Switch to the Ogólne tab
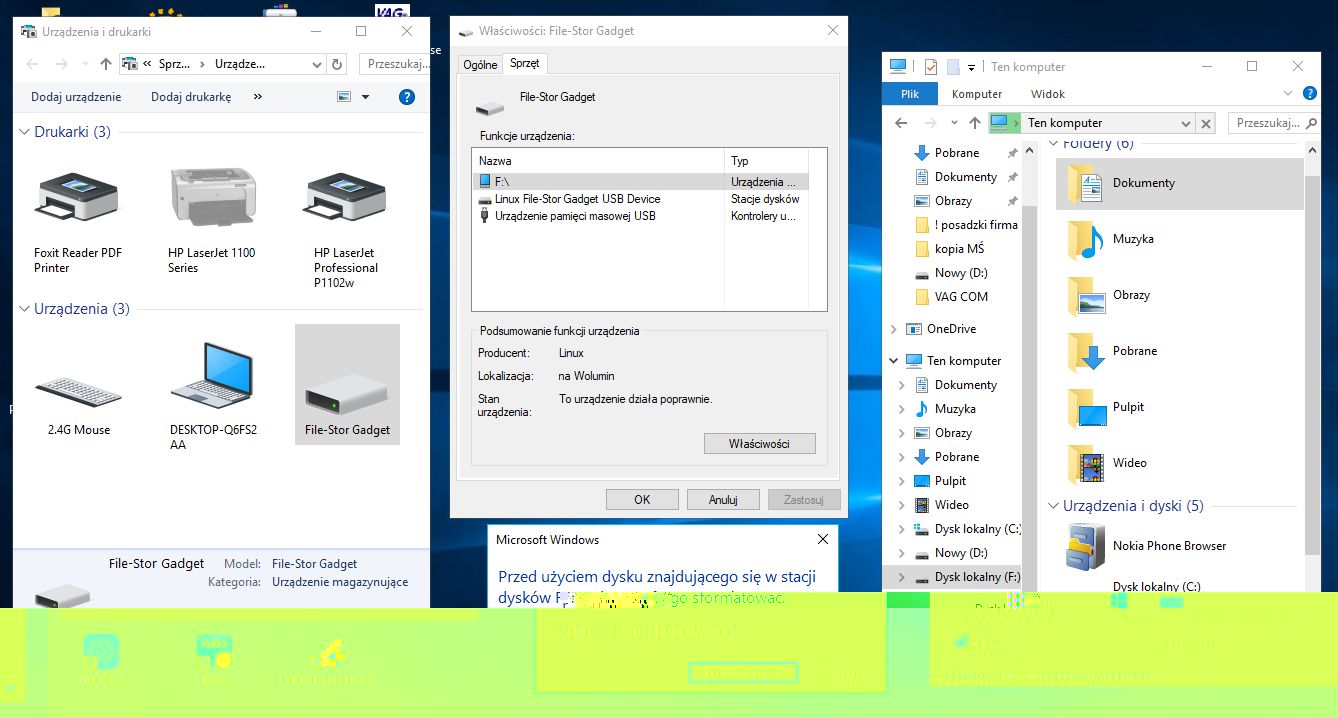The height and width of the screenshot is (718, 1338). point(480,64)
